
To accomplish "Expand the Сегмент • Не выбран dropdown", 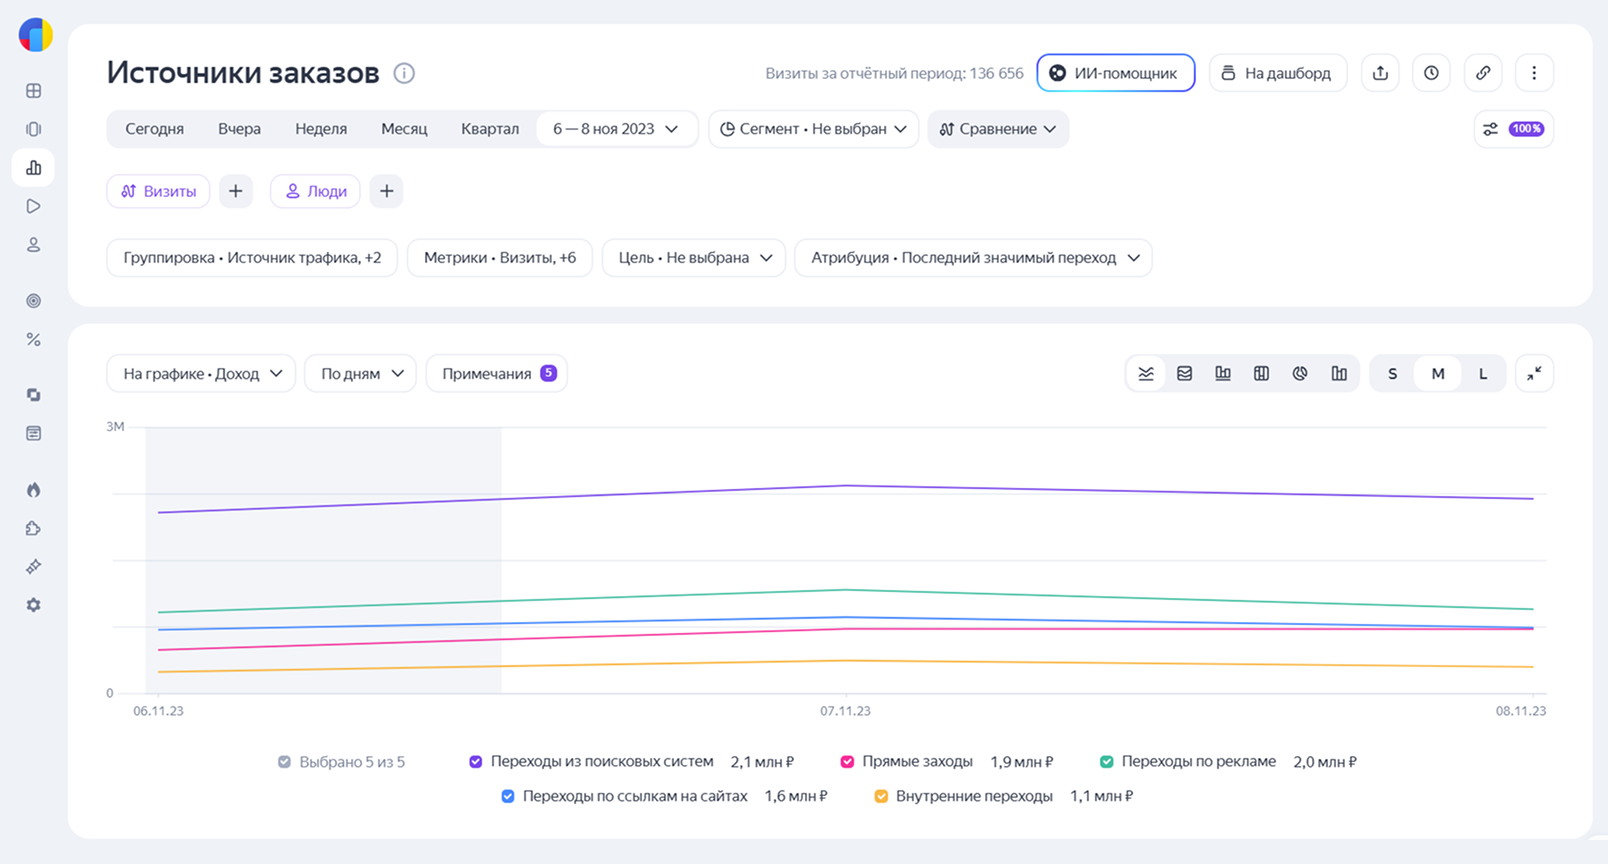I will click(x=813, y=129).
